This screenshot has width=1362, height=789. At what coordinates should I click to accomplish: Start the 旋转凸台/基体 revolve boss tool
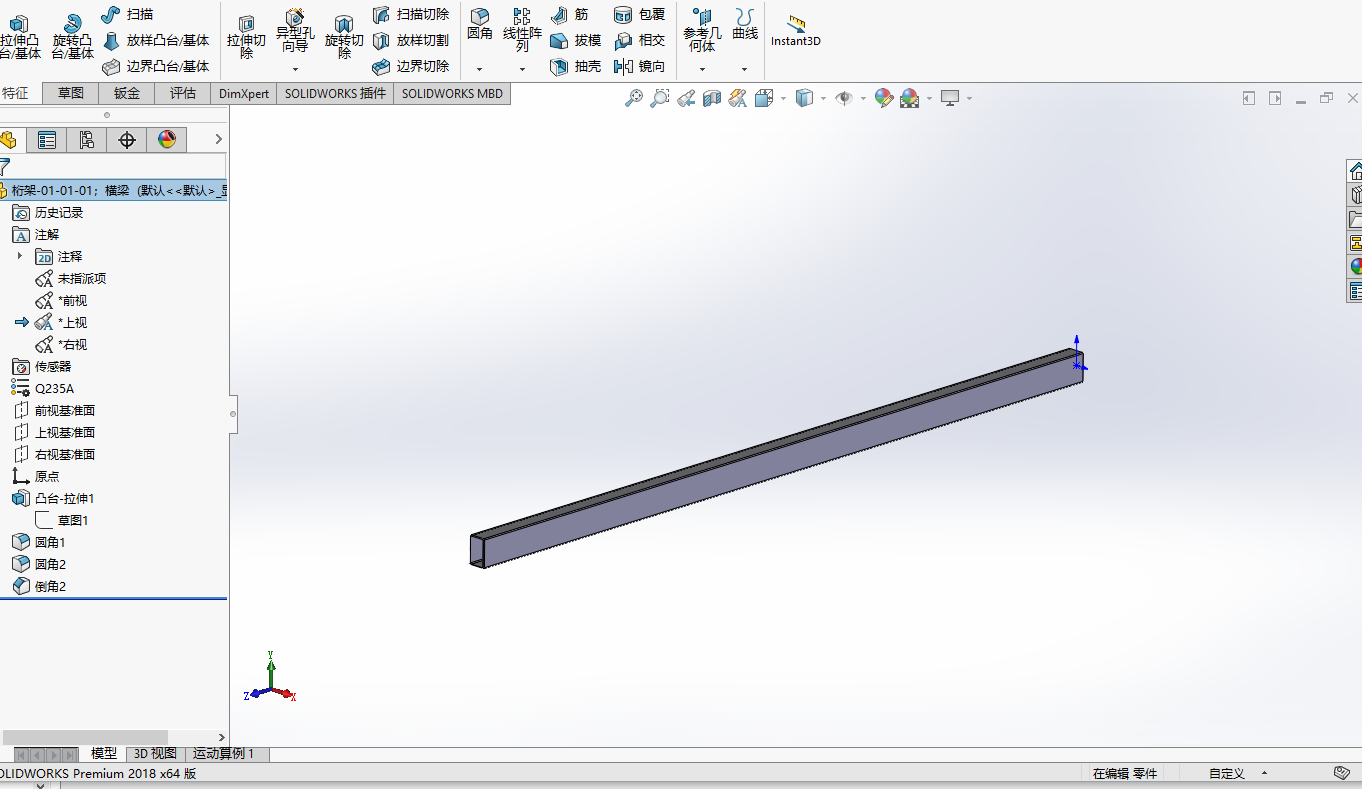coord(72,36)
